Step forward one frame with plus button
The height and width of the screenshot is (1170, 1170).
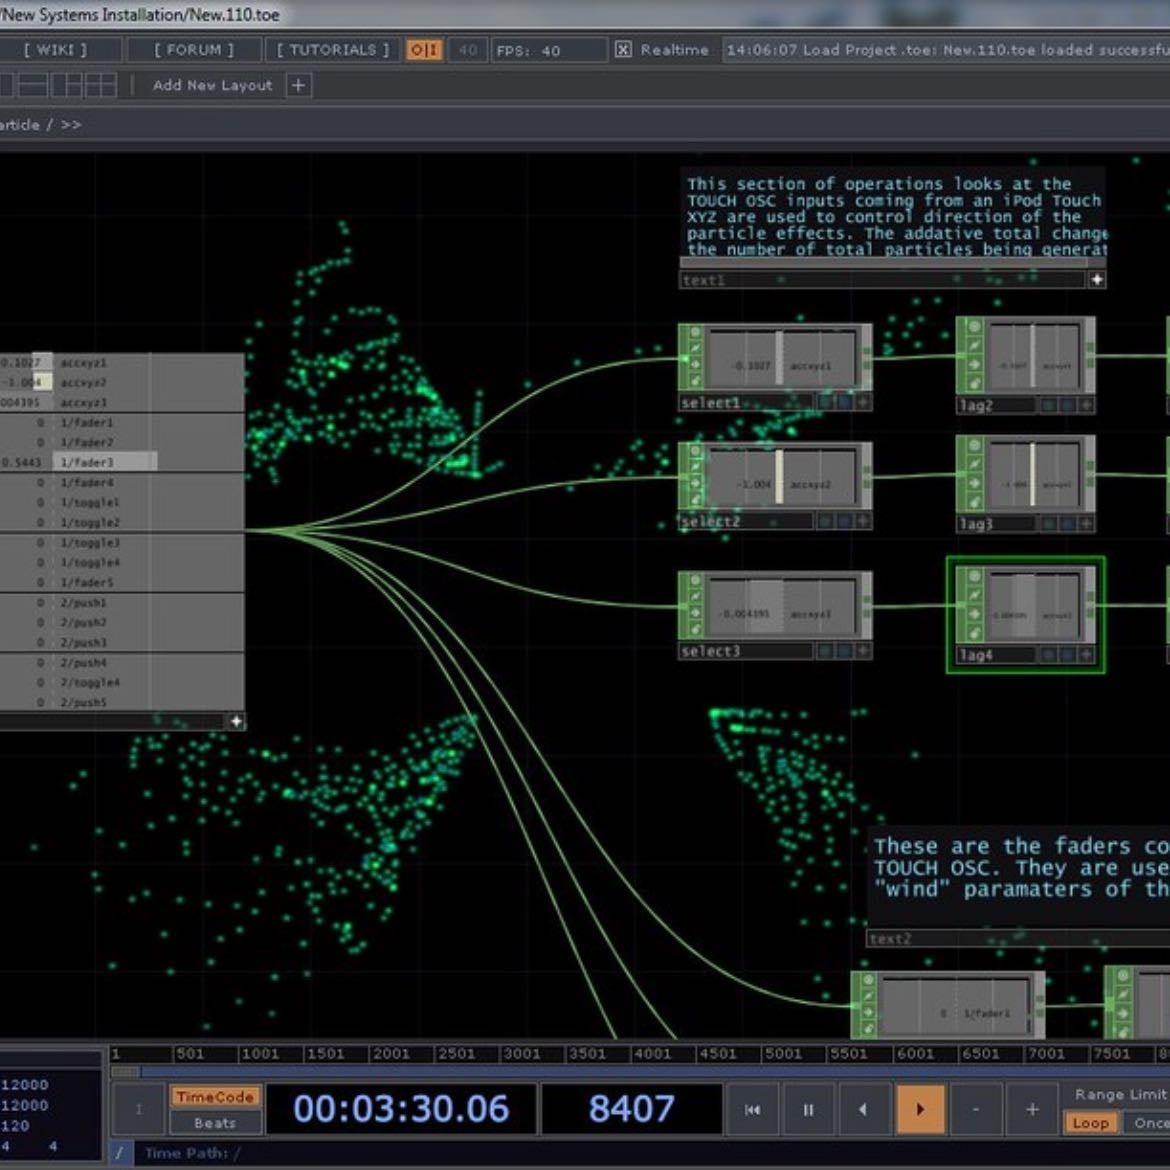click(x=1032, y=1110)
